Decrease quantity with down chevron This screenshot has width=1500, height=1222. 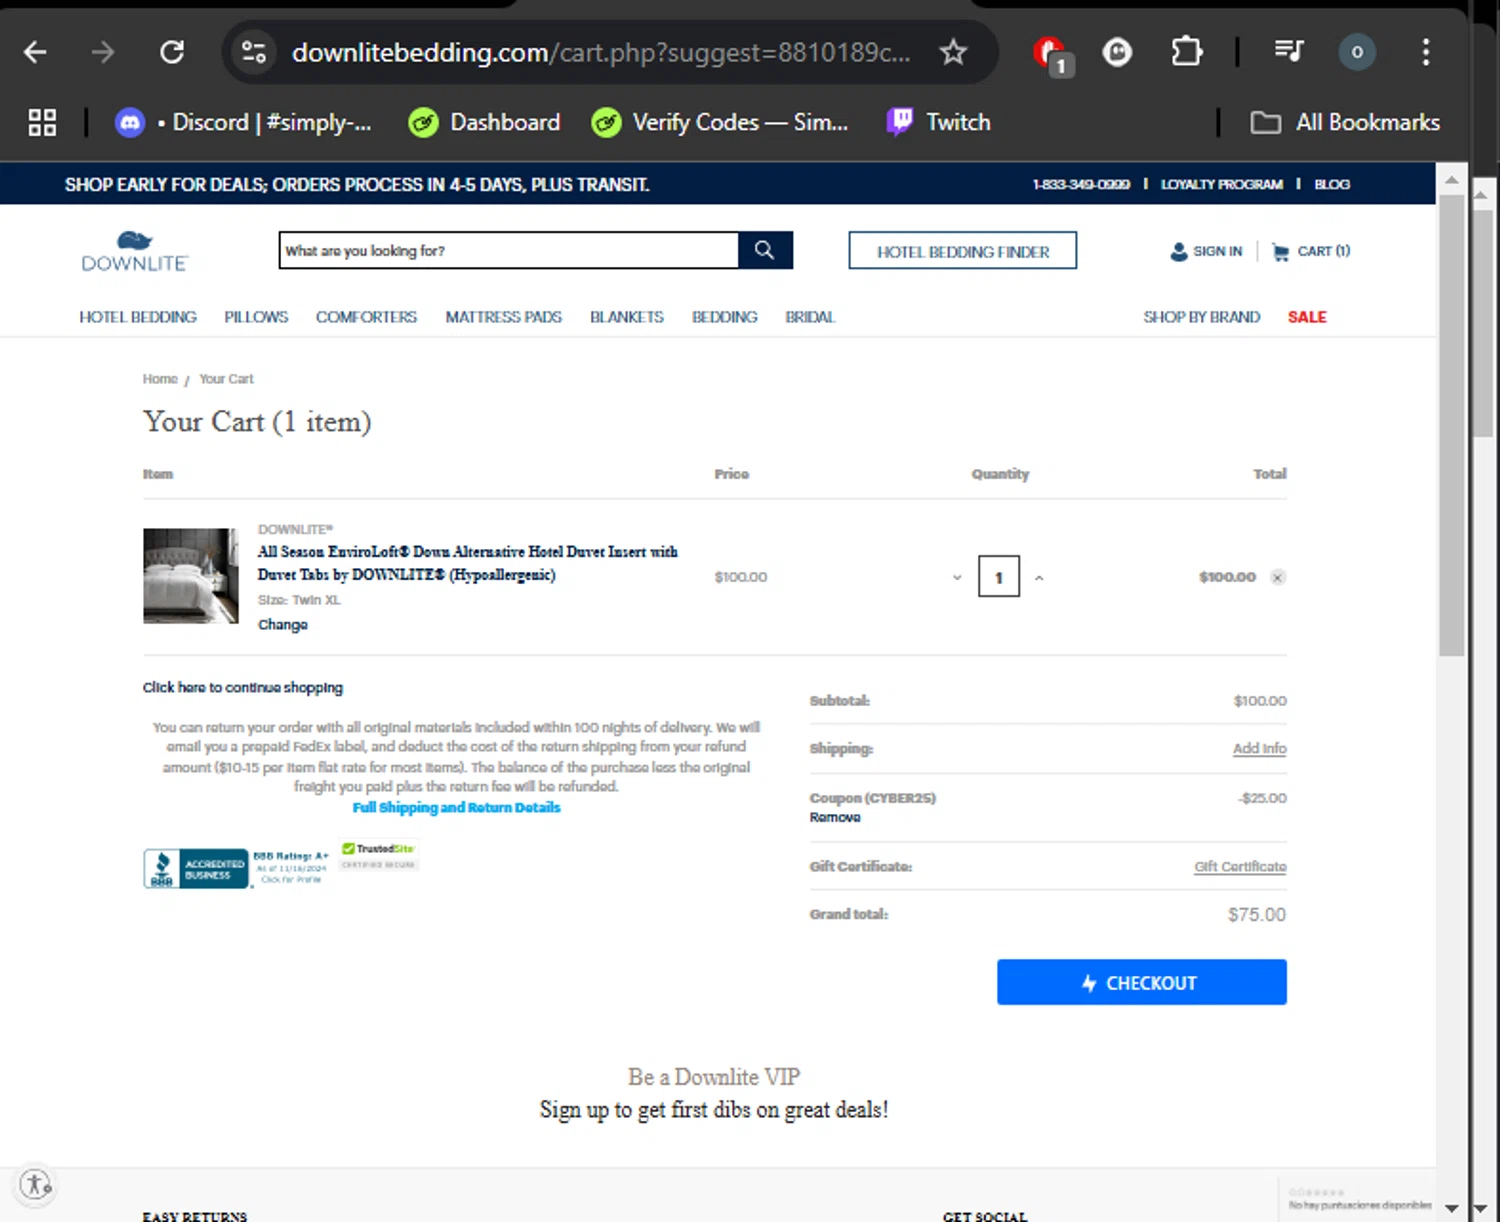957,578
